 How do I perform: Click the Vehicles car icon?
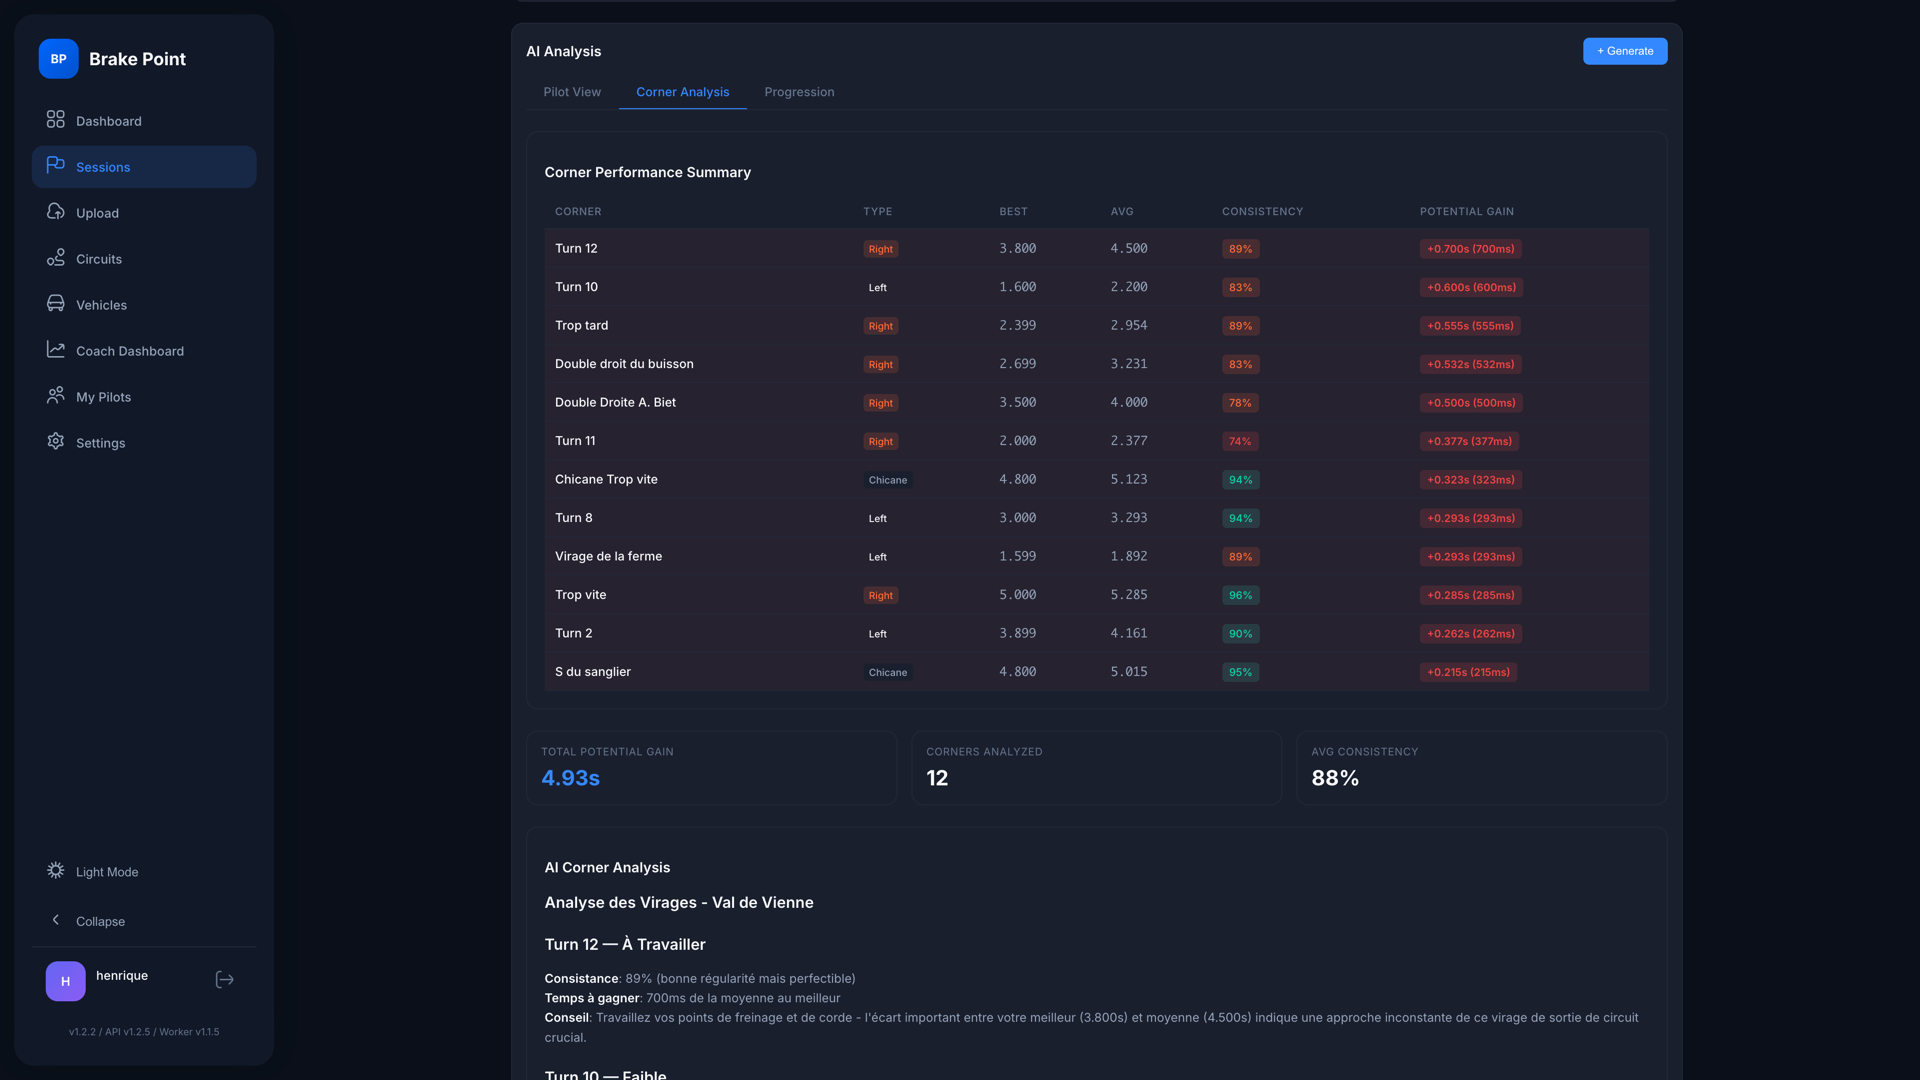(x=56, y=304)
